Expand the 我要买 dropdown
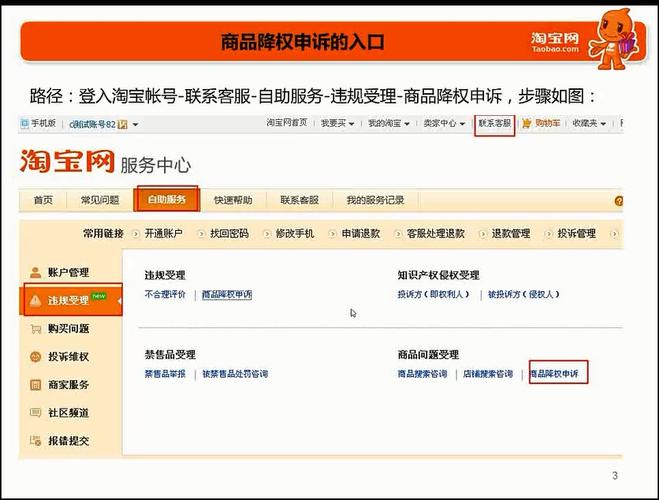Screen dimensions: 659x500 [351, 124]
